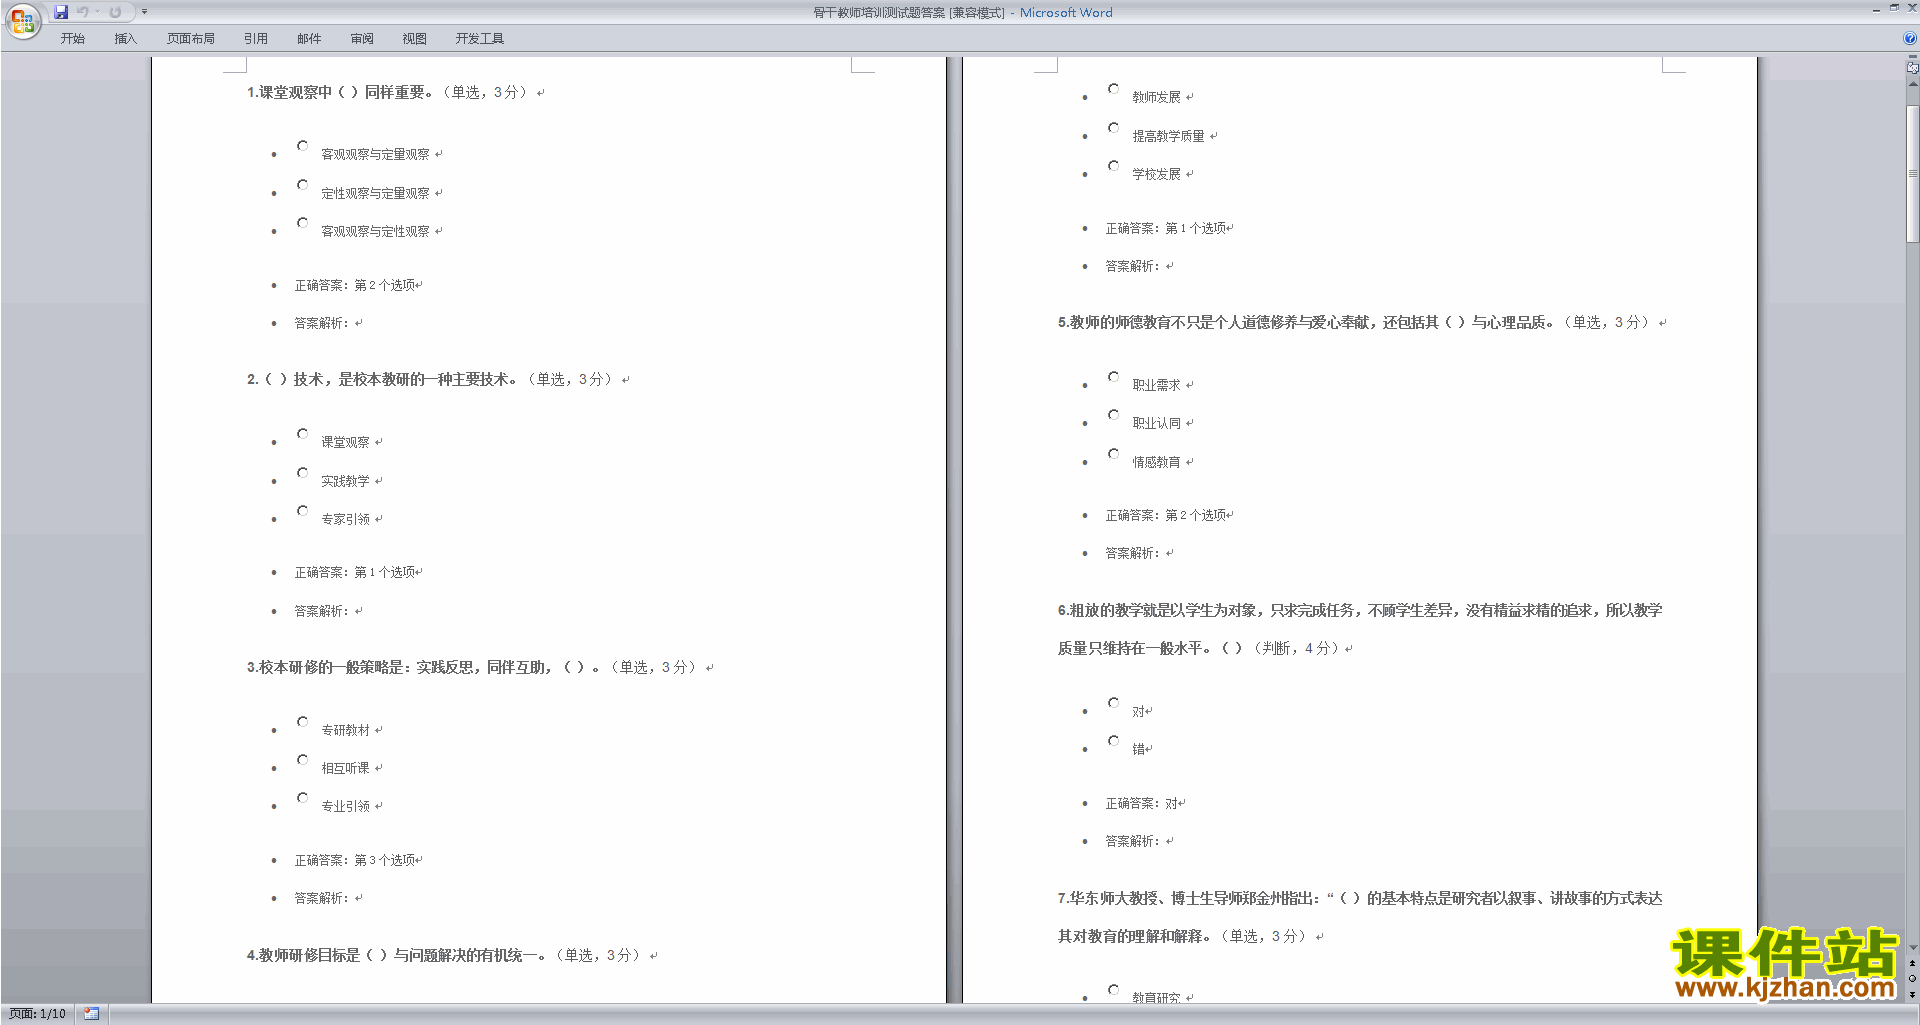Viewport: 1920px width, 1025px height.
Task: Open the 插入 ribbon tab
Action: click(x=125, y=38)
